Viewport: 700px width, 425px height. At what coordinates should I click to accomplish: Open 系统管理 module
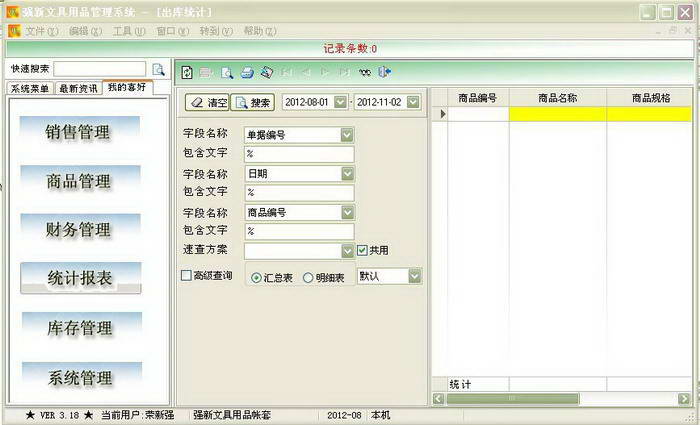tap(81, 377)
